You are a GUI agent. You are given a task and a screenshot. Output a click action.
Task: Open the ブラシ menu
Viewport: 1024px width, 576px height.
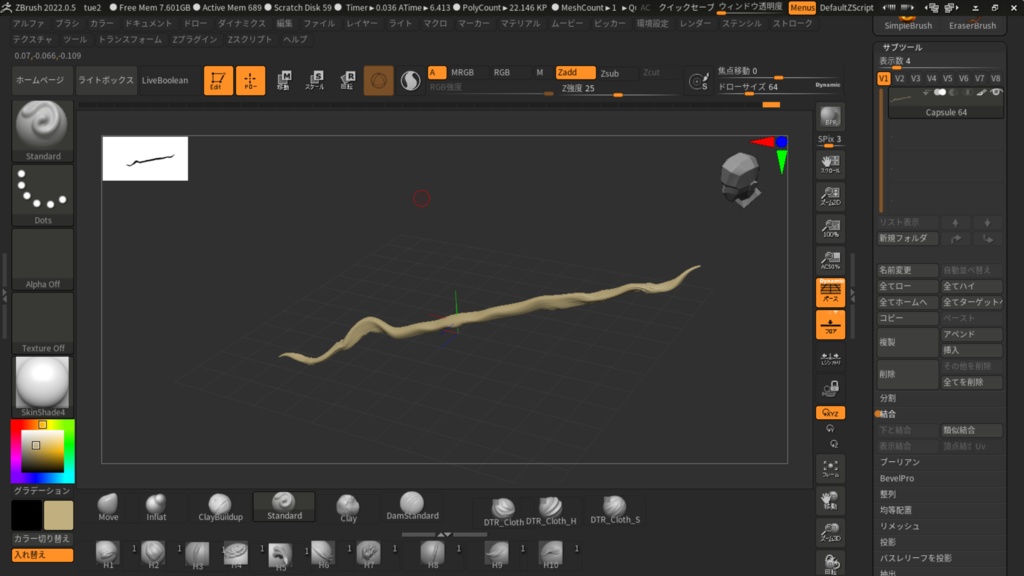point(67,24)
